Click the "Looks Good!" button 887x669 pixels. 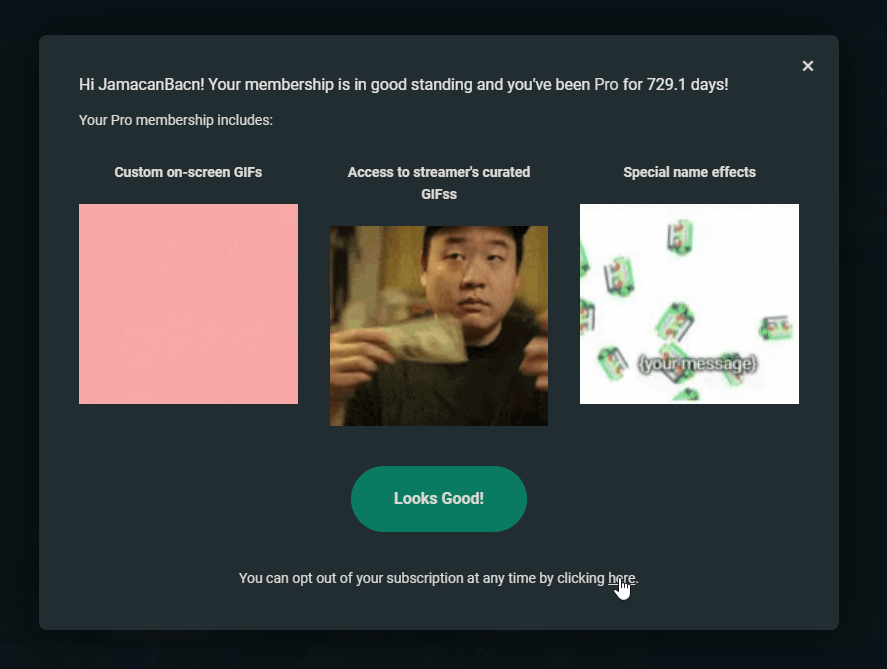(x=439, y=498)
